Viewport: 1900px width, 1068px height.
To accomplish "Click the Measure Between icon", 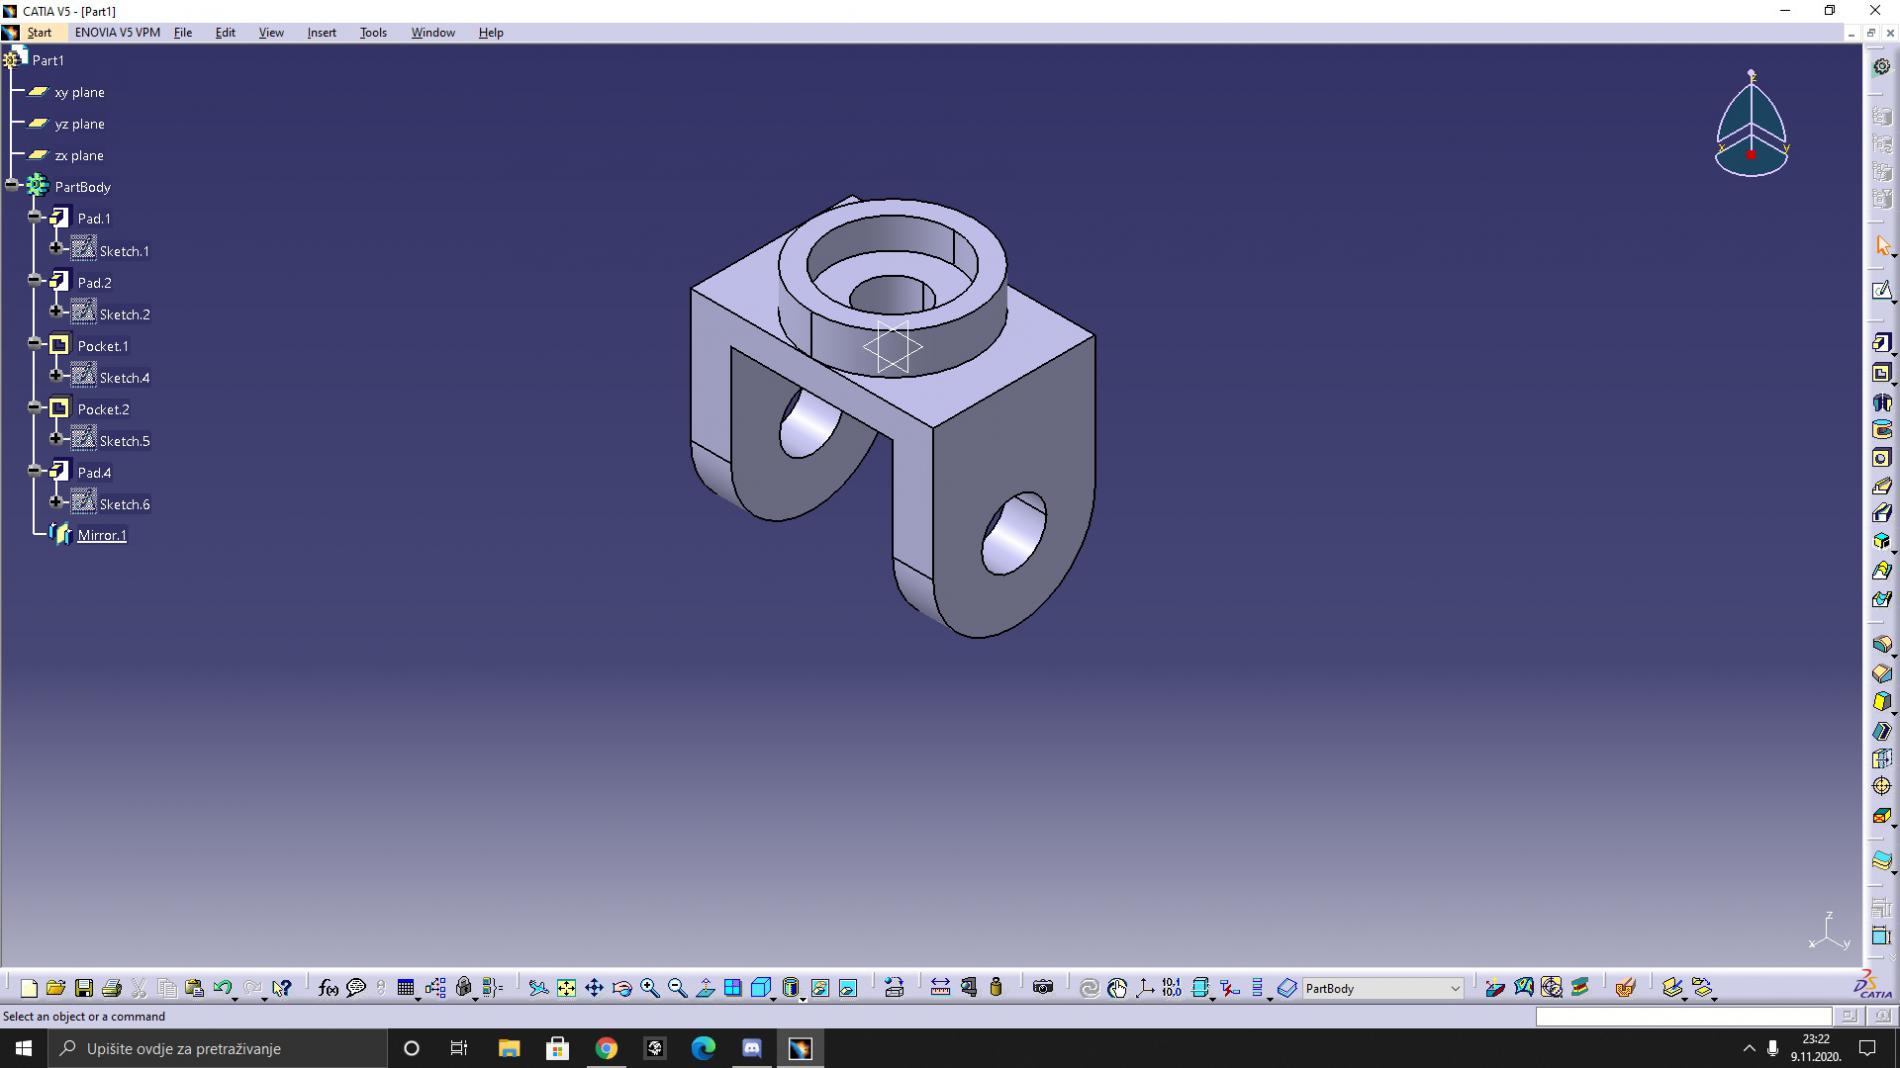I will tap(940, 988).
